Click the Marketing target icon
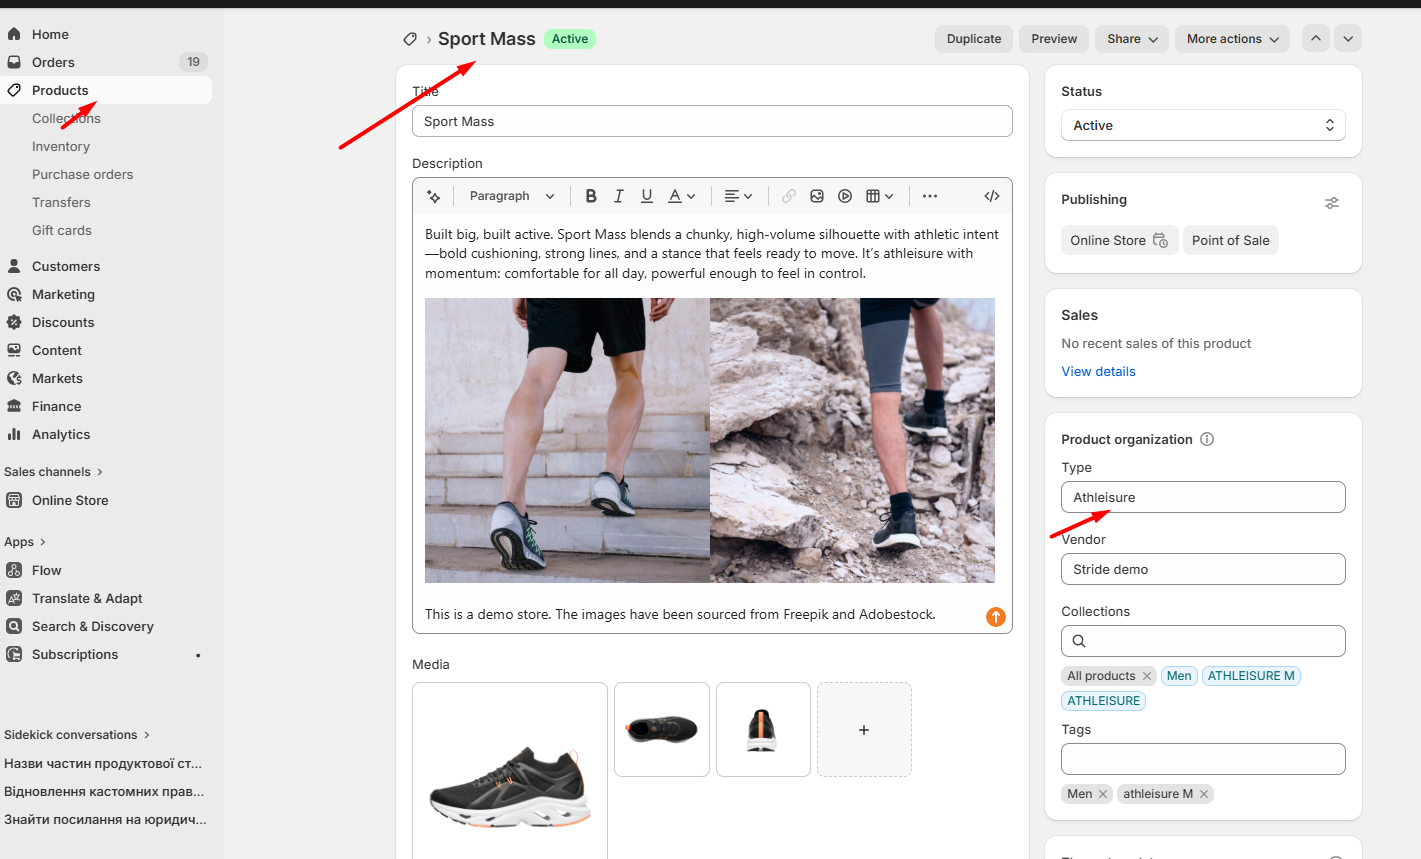This screenshot has height=859, width=1421. 14,294
